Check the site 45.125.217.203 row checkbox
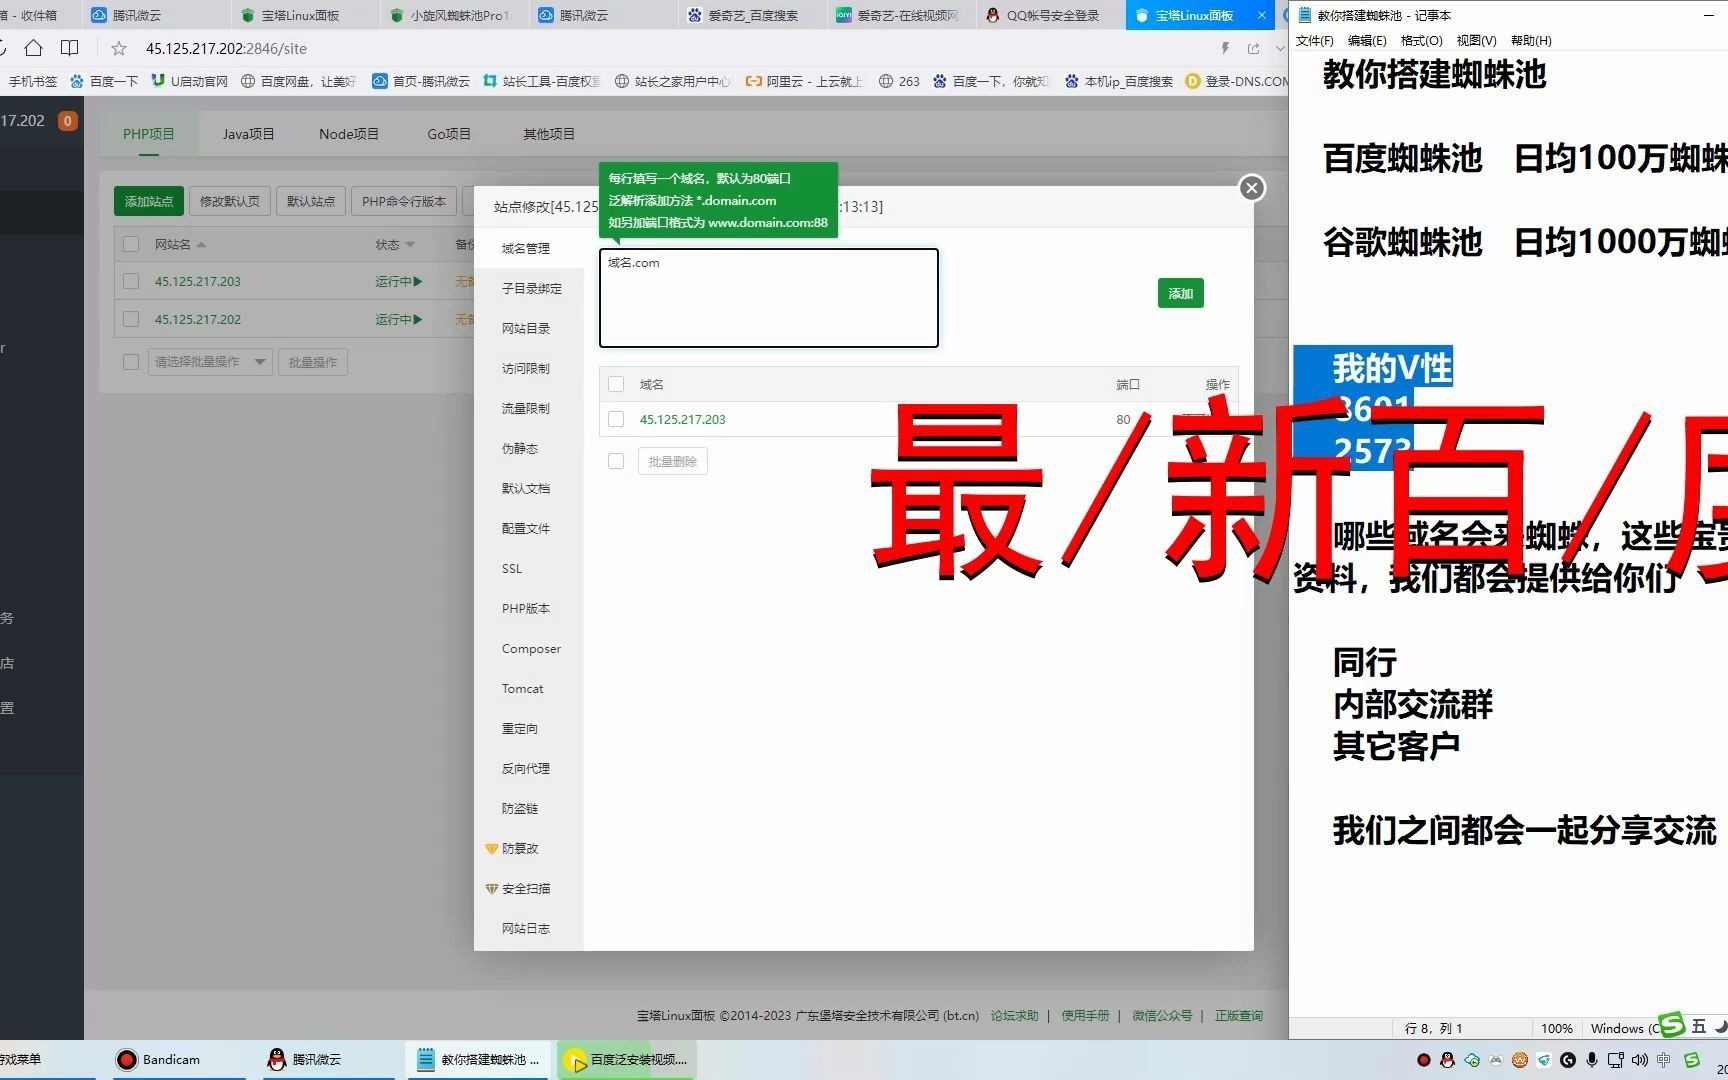The height and width of the screenshot is (1080, 1728). tap(131, 282)
